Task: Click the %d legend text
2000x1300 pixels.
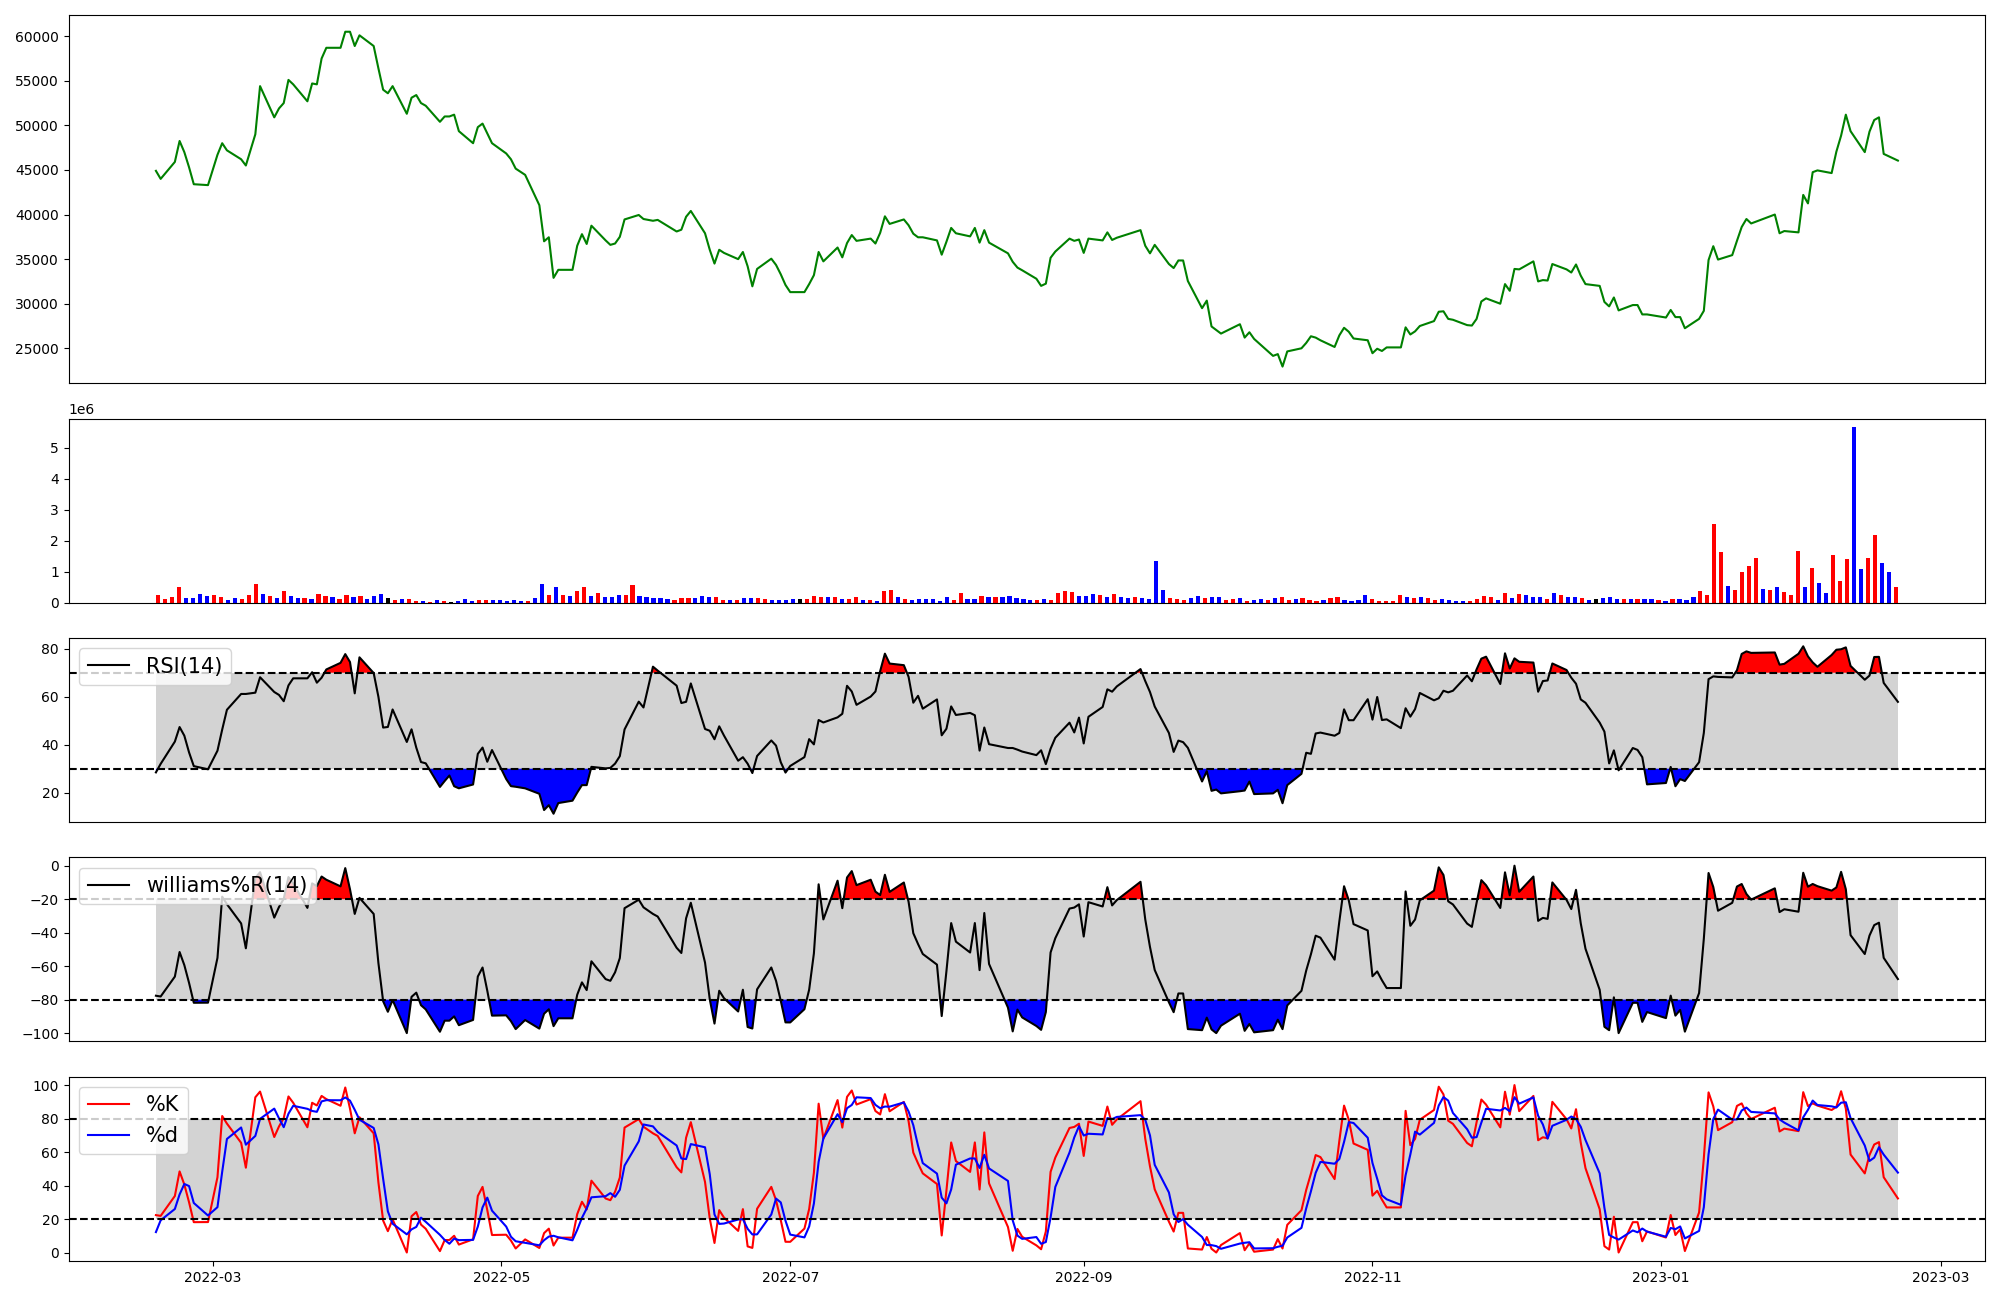Action: [x=162, y=1135]
